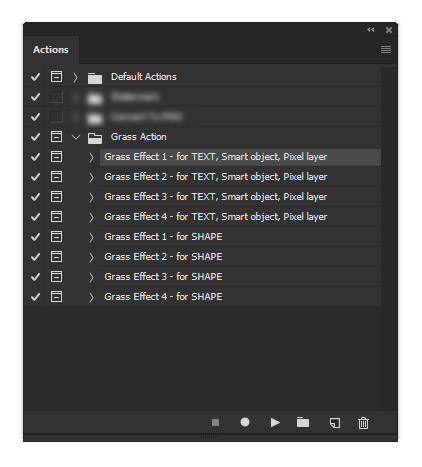Click the Stop playing/recording button
The width and height of the screenshot is (422, 467).
[x=215, y=422]
